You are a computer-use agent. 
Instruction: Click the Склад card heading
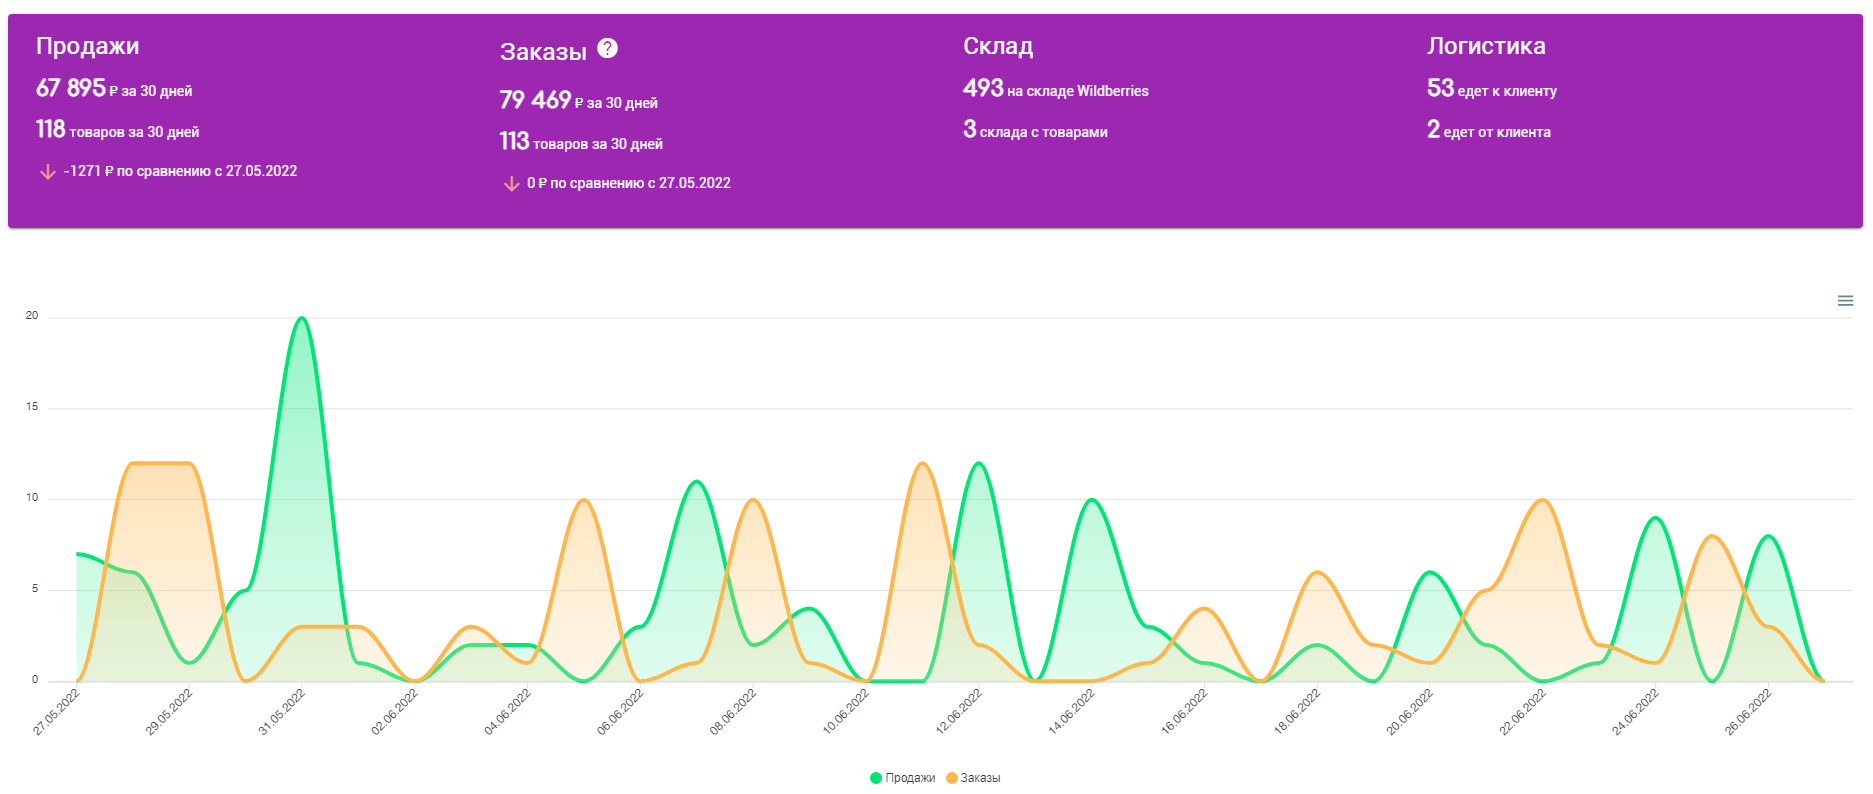998,46
